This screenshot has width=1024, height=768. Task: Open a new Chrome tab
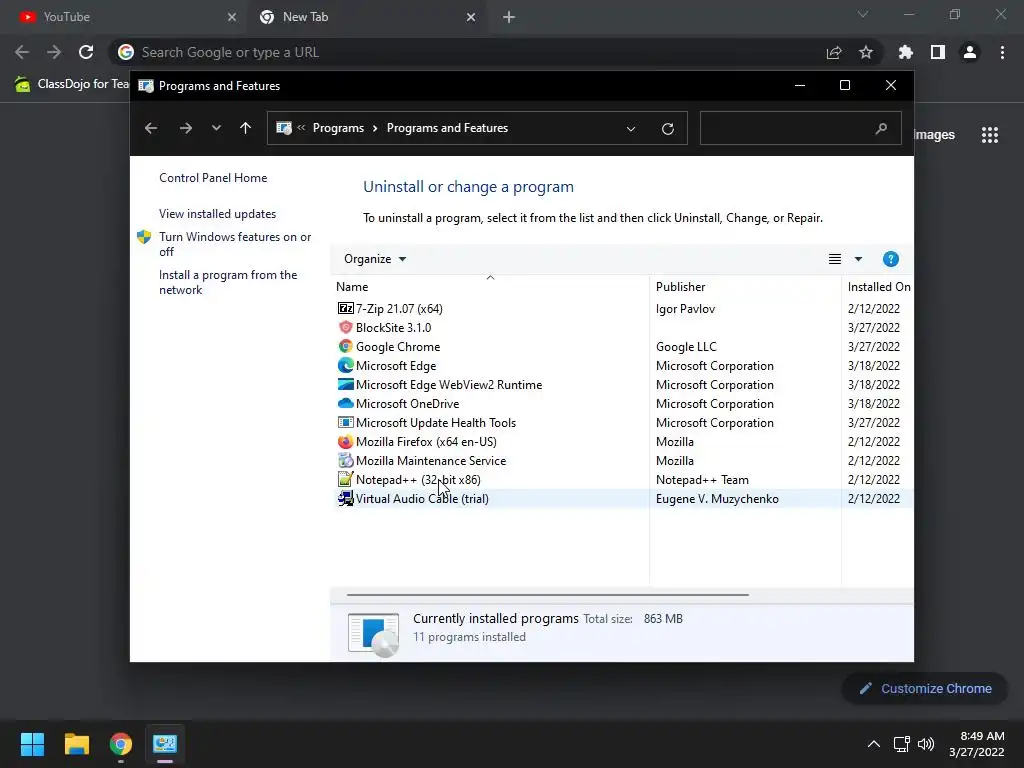(509, 17)
